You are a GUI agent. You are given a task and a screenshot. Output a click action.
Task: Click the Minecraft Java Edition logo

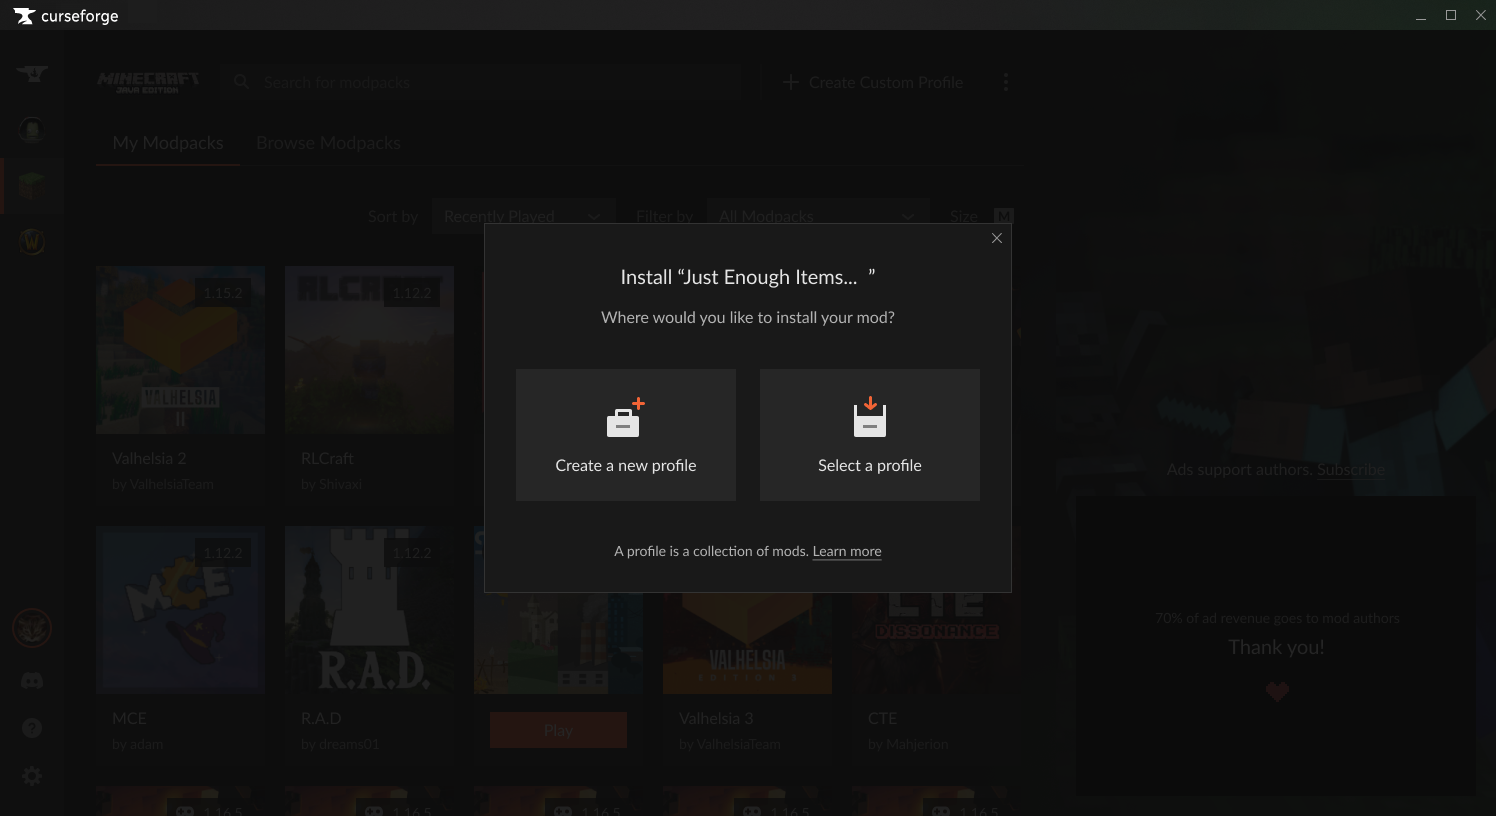(148, 82)
